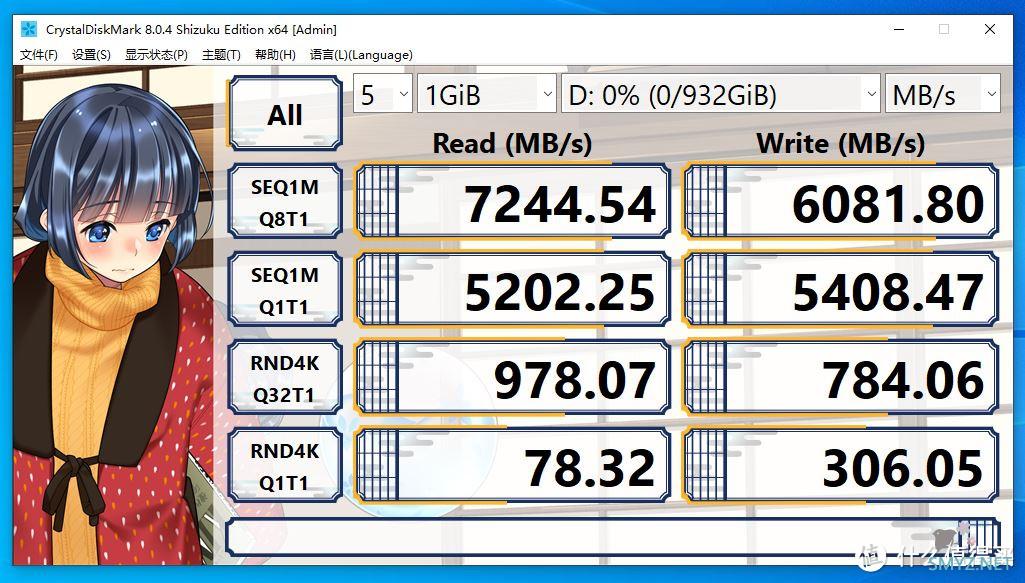Click the Shizuku character artwork
Image resolution: width=1025 pixels, height=583 pixels.
pyautogui.click(x=113, y=316)
